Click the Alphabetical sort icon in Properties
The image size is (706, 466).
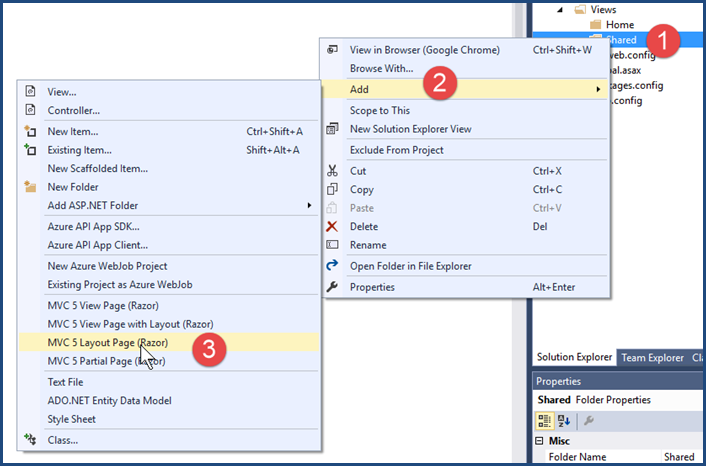click(564, 420)
